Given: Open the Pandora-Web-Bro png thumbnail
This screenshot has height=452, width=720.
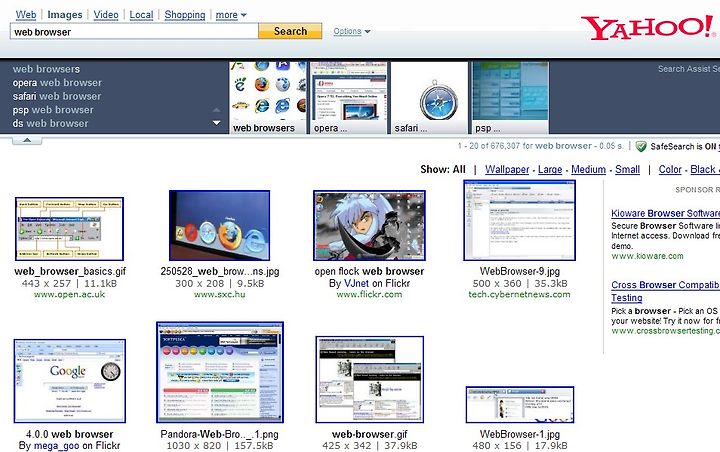Looking at the screenshot, I should (x=220, y=372).
